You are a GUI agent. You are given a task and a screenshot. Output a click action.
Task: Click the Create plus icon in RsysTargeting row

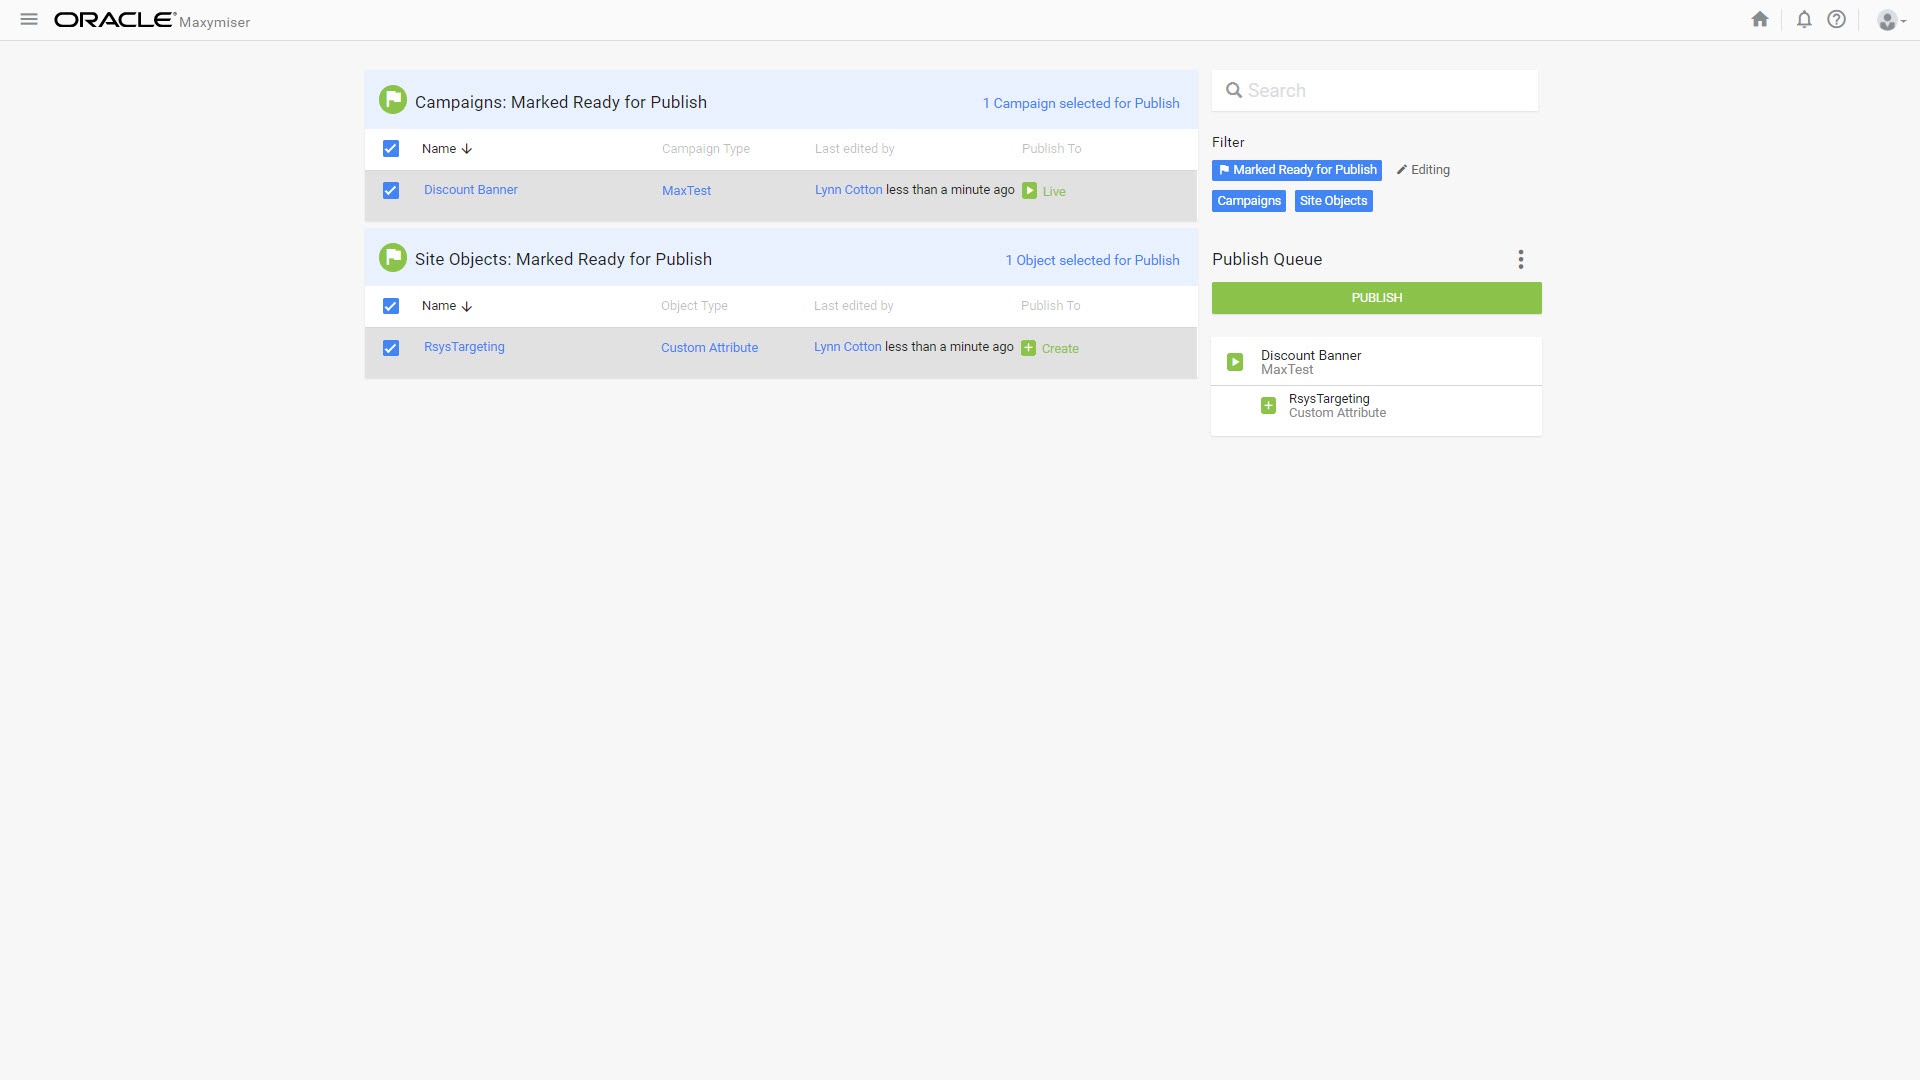point(1028,348)
